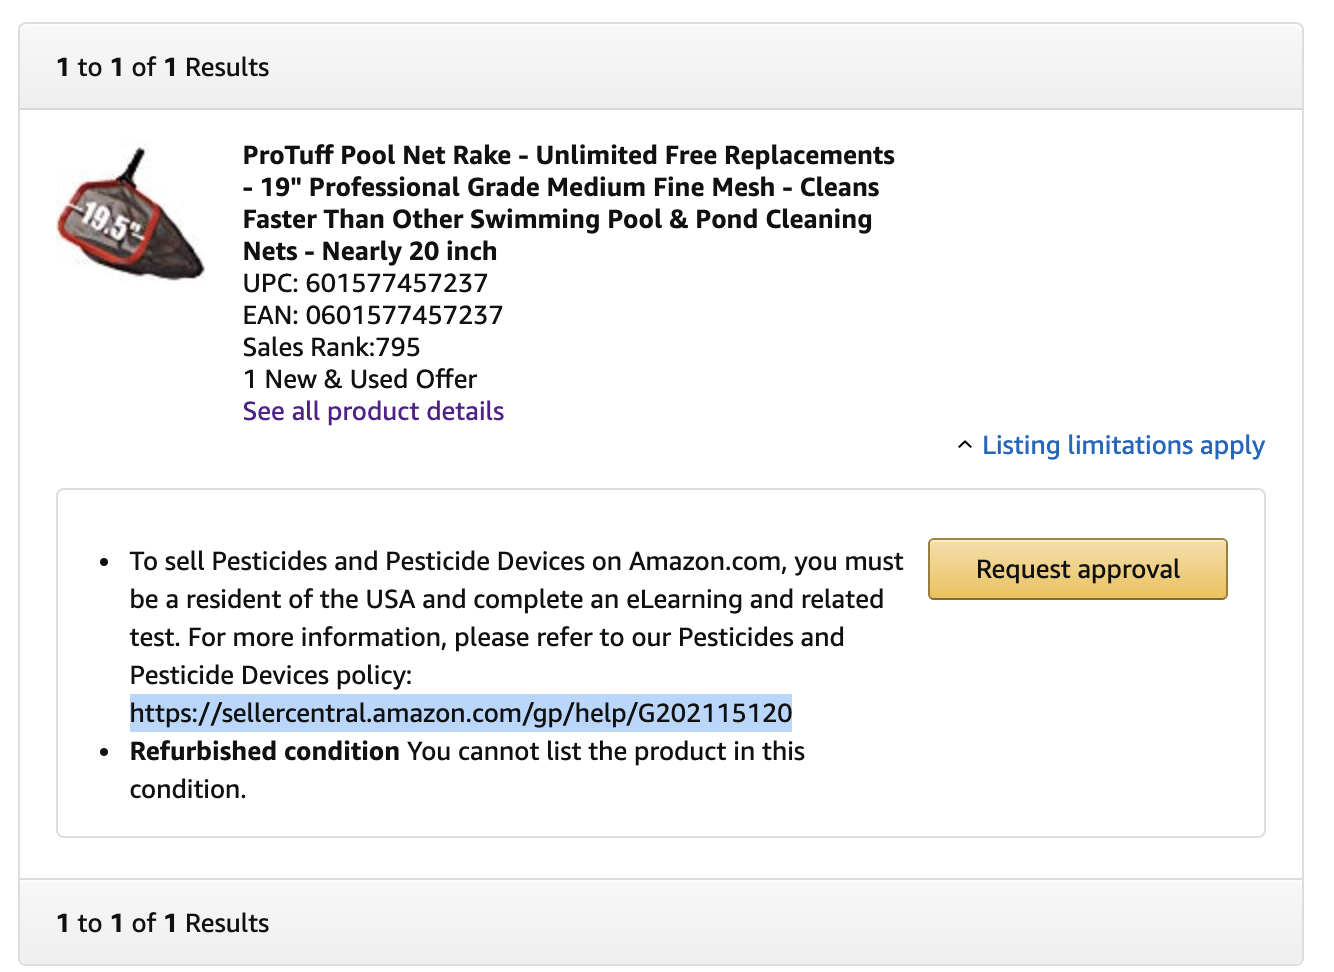Image resolution: width=1334 pixels, height=972 pixels.
Task: Click the bullet point before the Pesticides notice
Action: click(x=104, y=563)
